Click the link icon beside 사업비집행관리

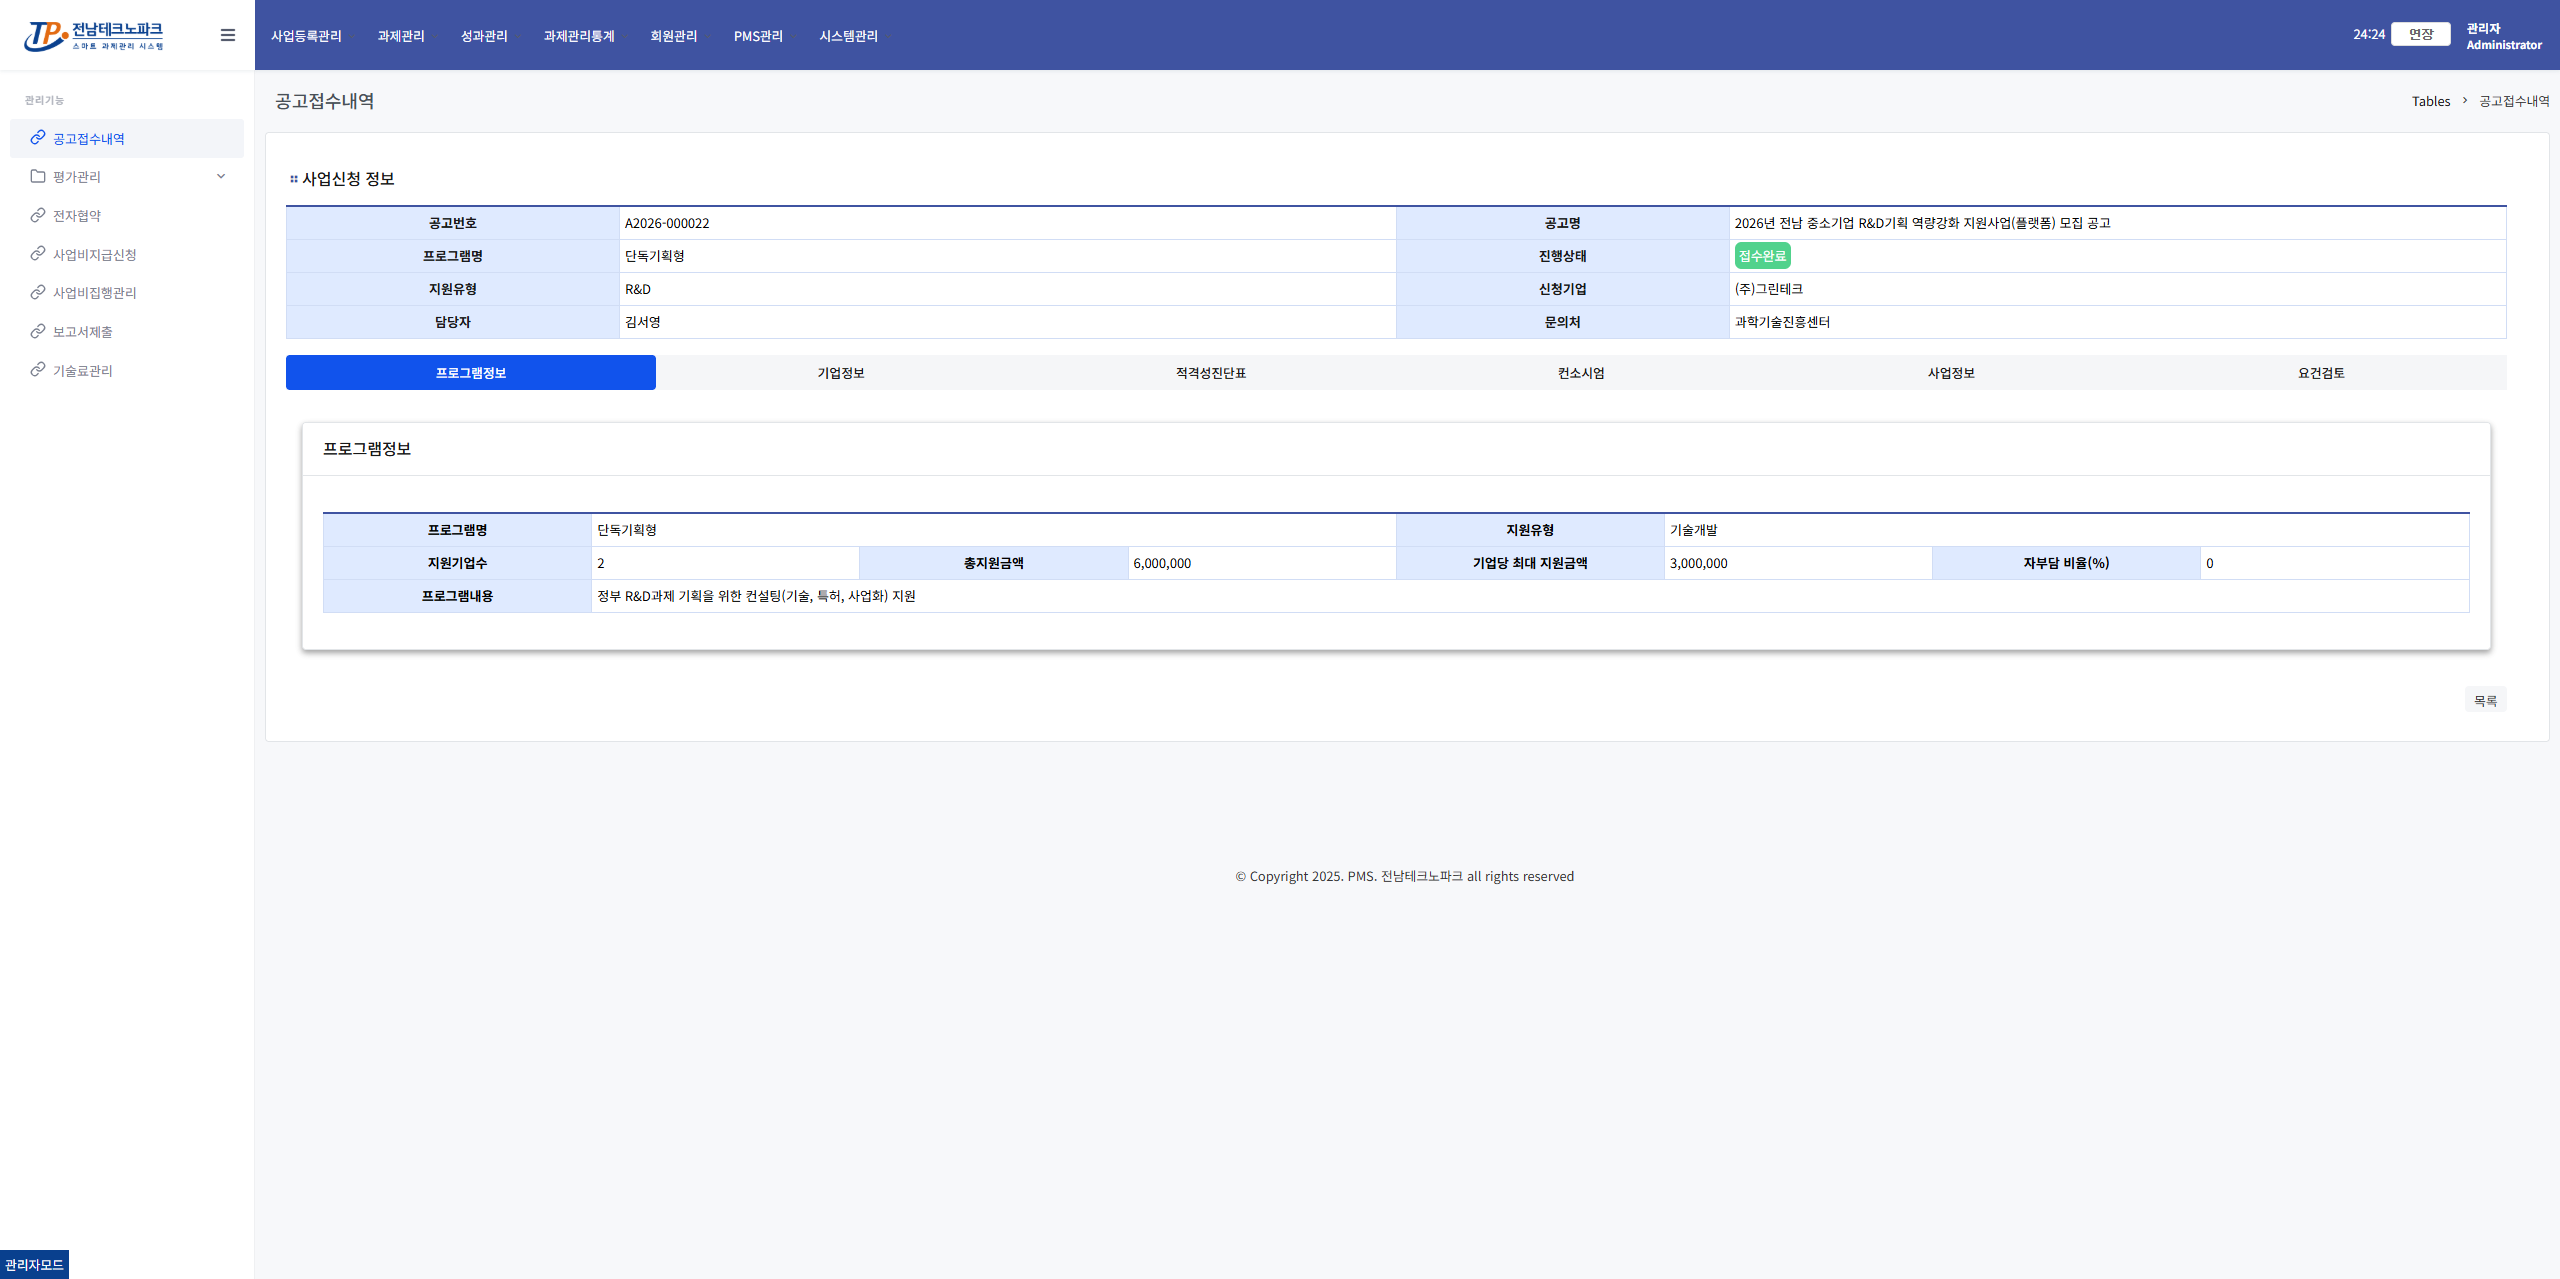(x=38, y=292)
